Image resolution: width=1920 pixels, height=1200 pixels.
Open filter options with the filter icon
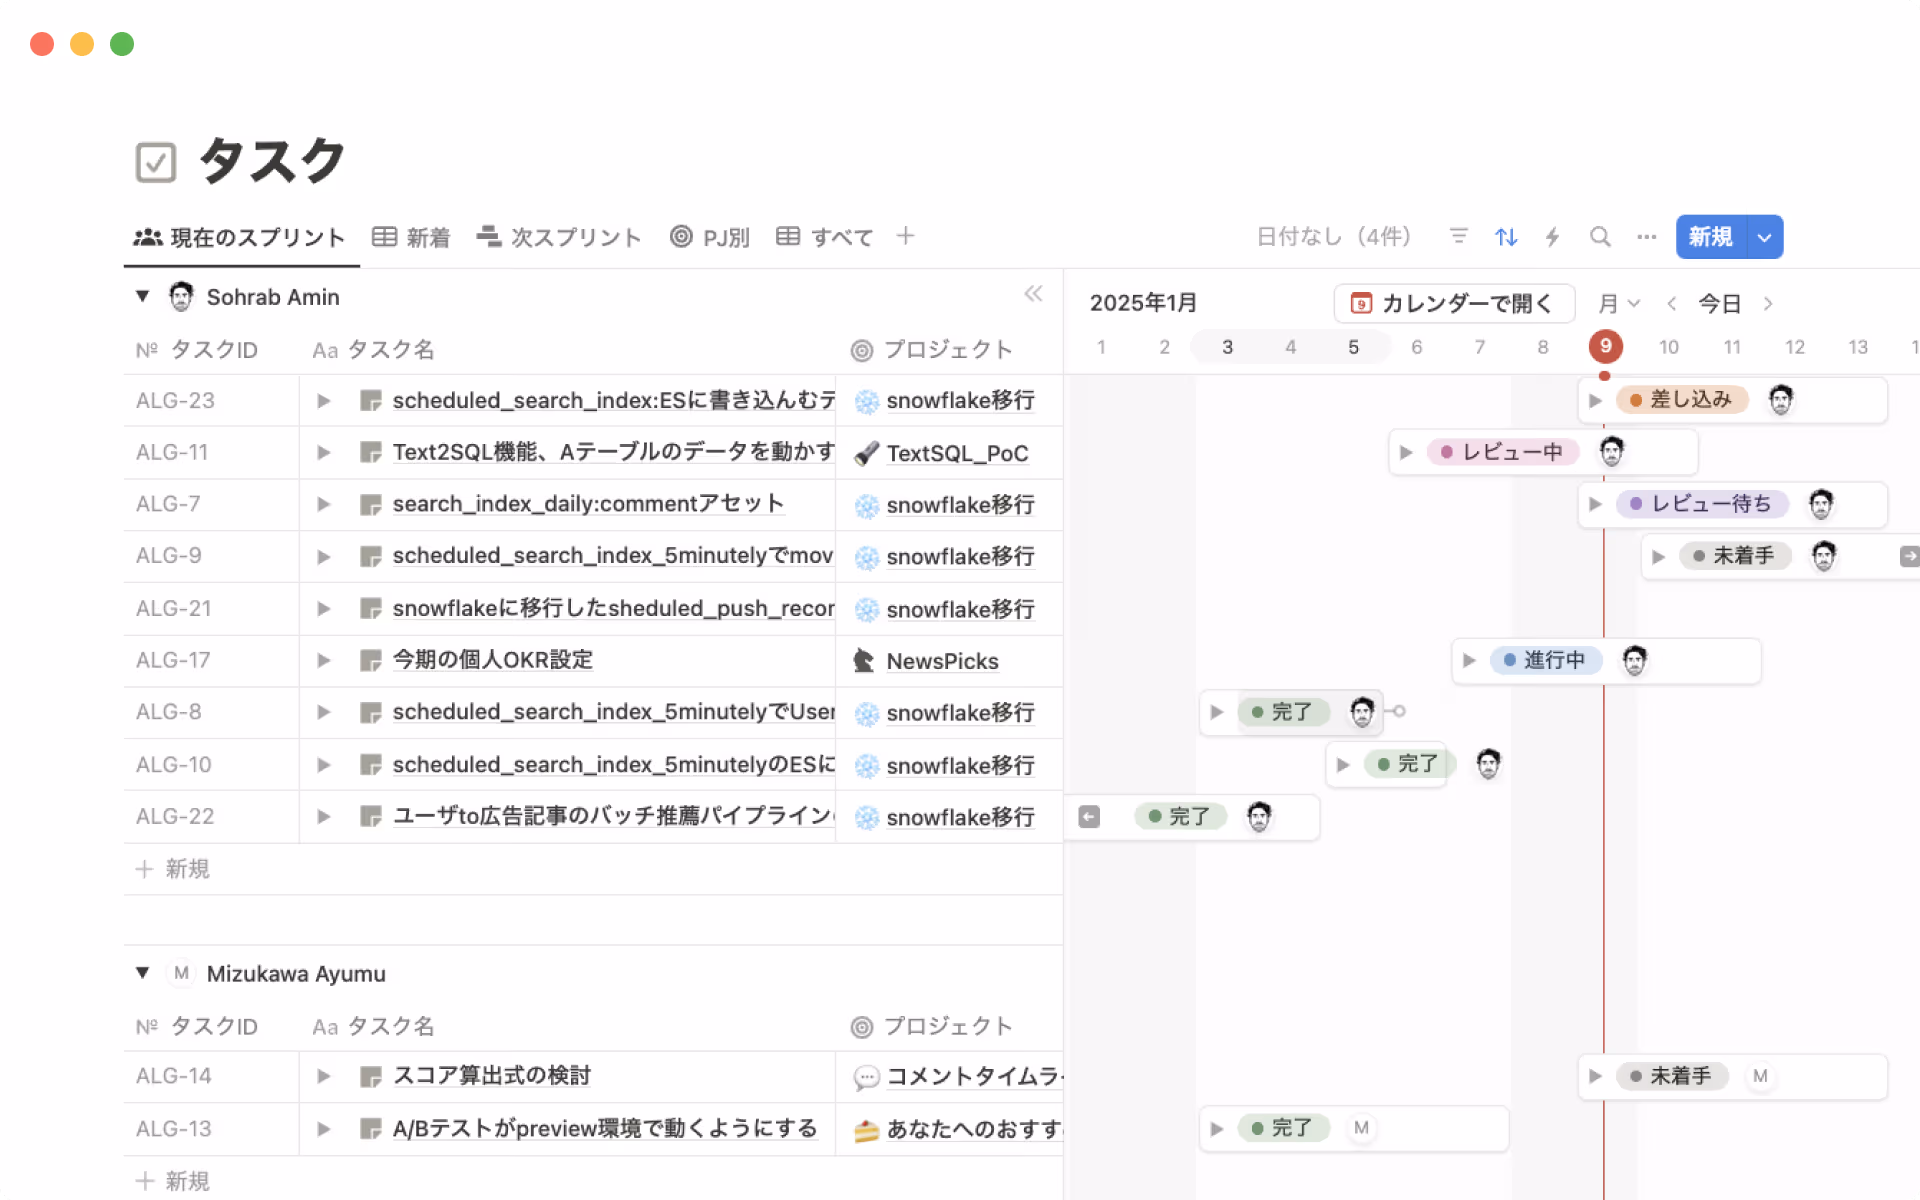tap(1459, 236)
